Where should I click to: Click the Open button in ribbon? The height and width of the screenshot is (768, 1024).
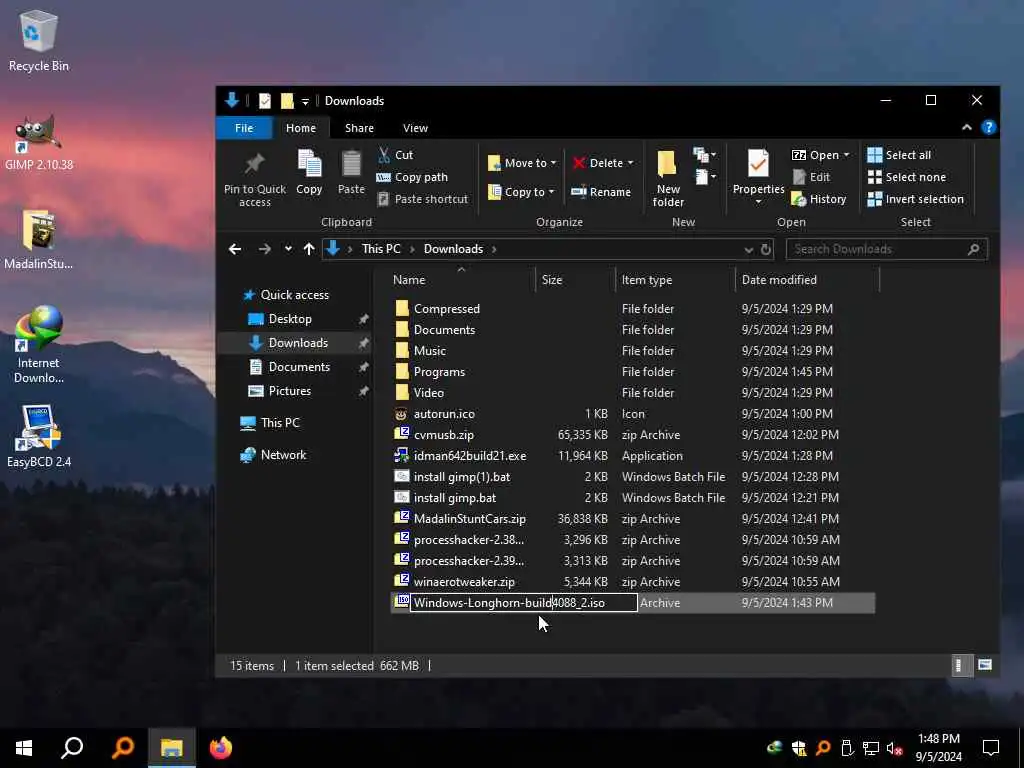coord(815,155)
